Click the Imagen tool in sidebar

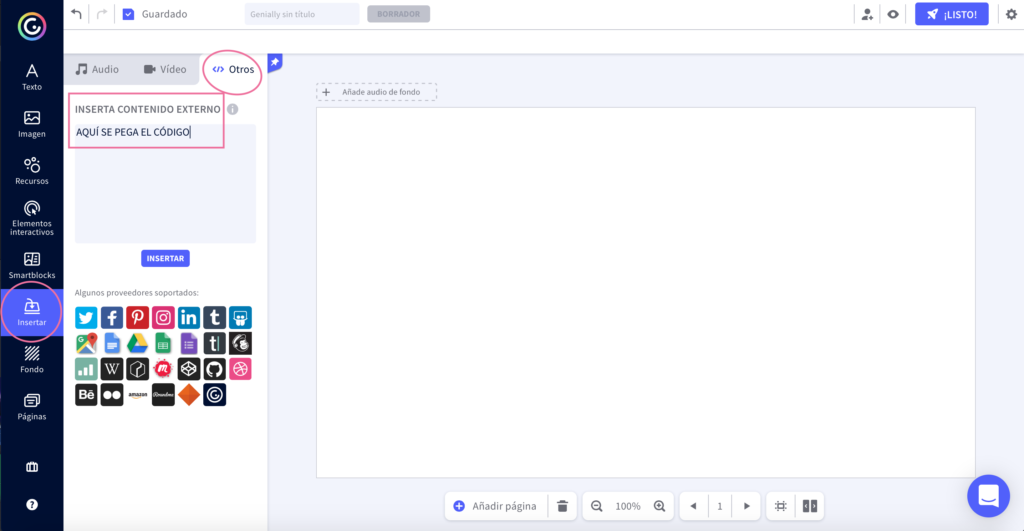32,124
